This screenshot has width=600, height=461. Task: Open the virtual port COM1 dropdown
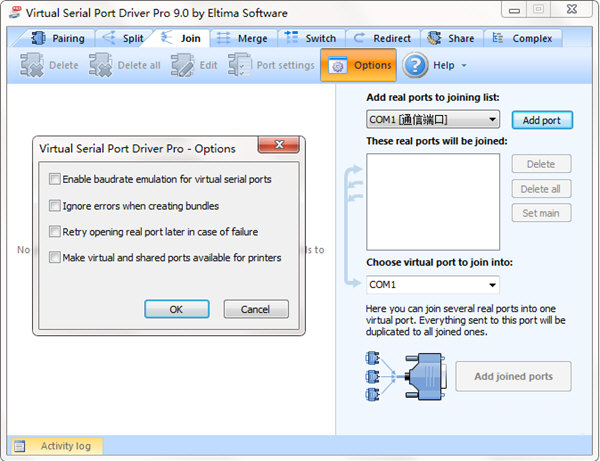click(433, 285)
